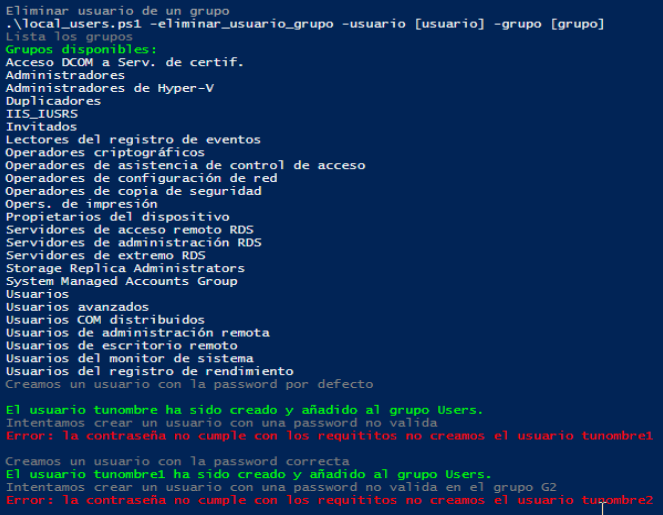The height and width of the screenshot is (515, 663).
Task: Click 'Usuarios de escritorio remoto' line
Action: [121, 345]
